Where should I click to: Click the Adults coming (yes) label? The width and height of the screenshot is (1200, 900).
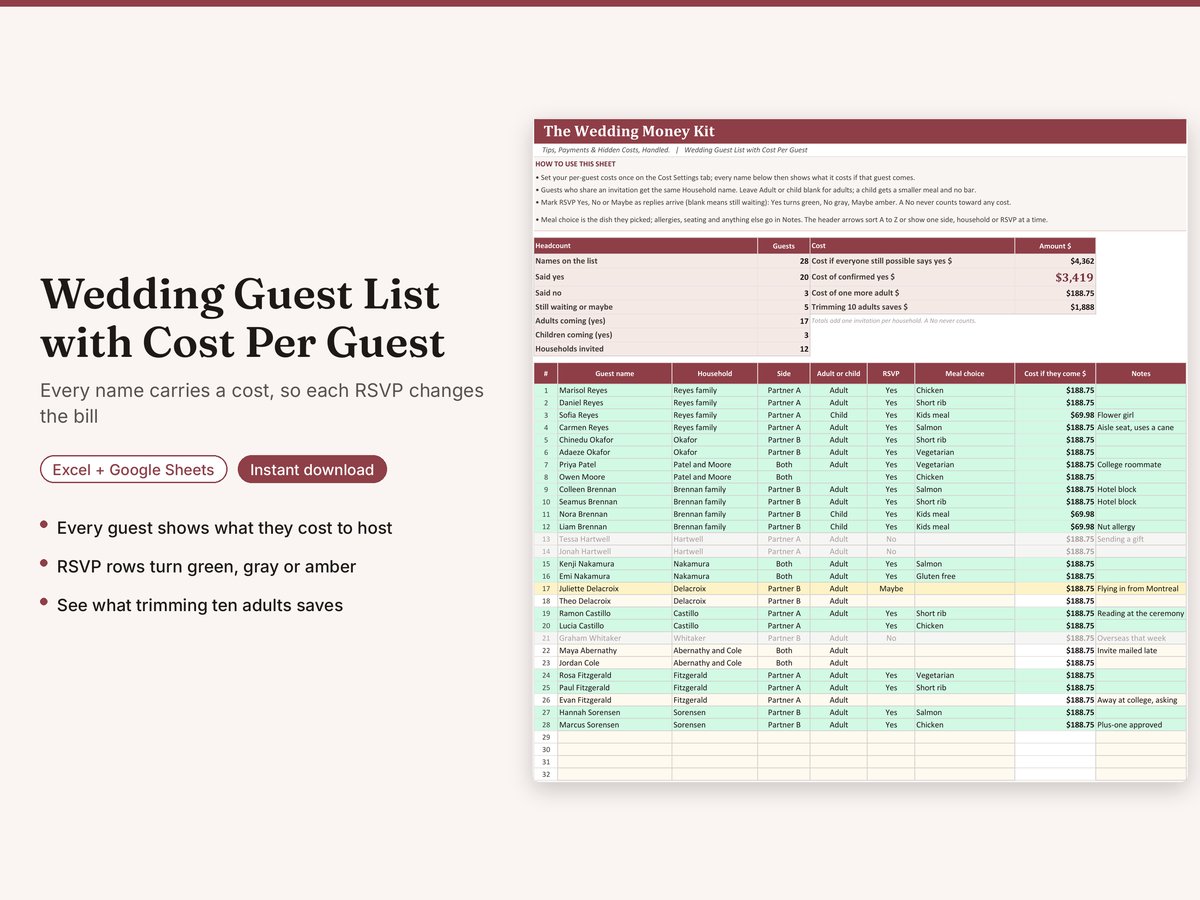click(x=570, y=321)
